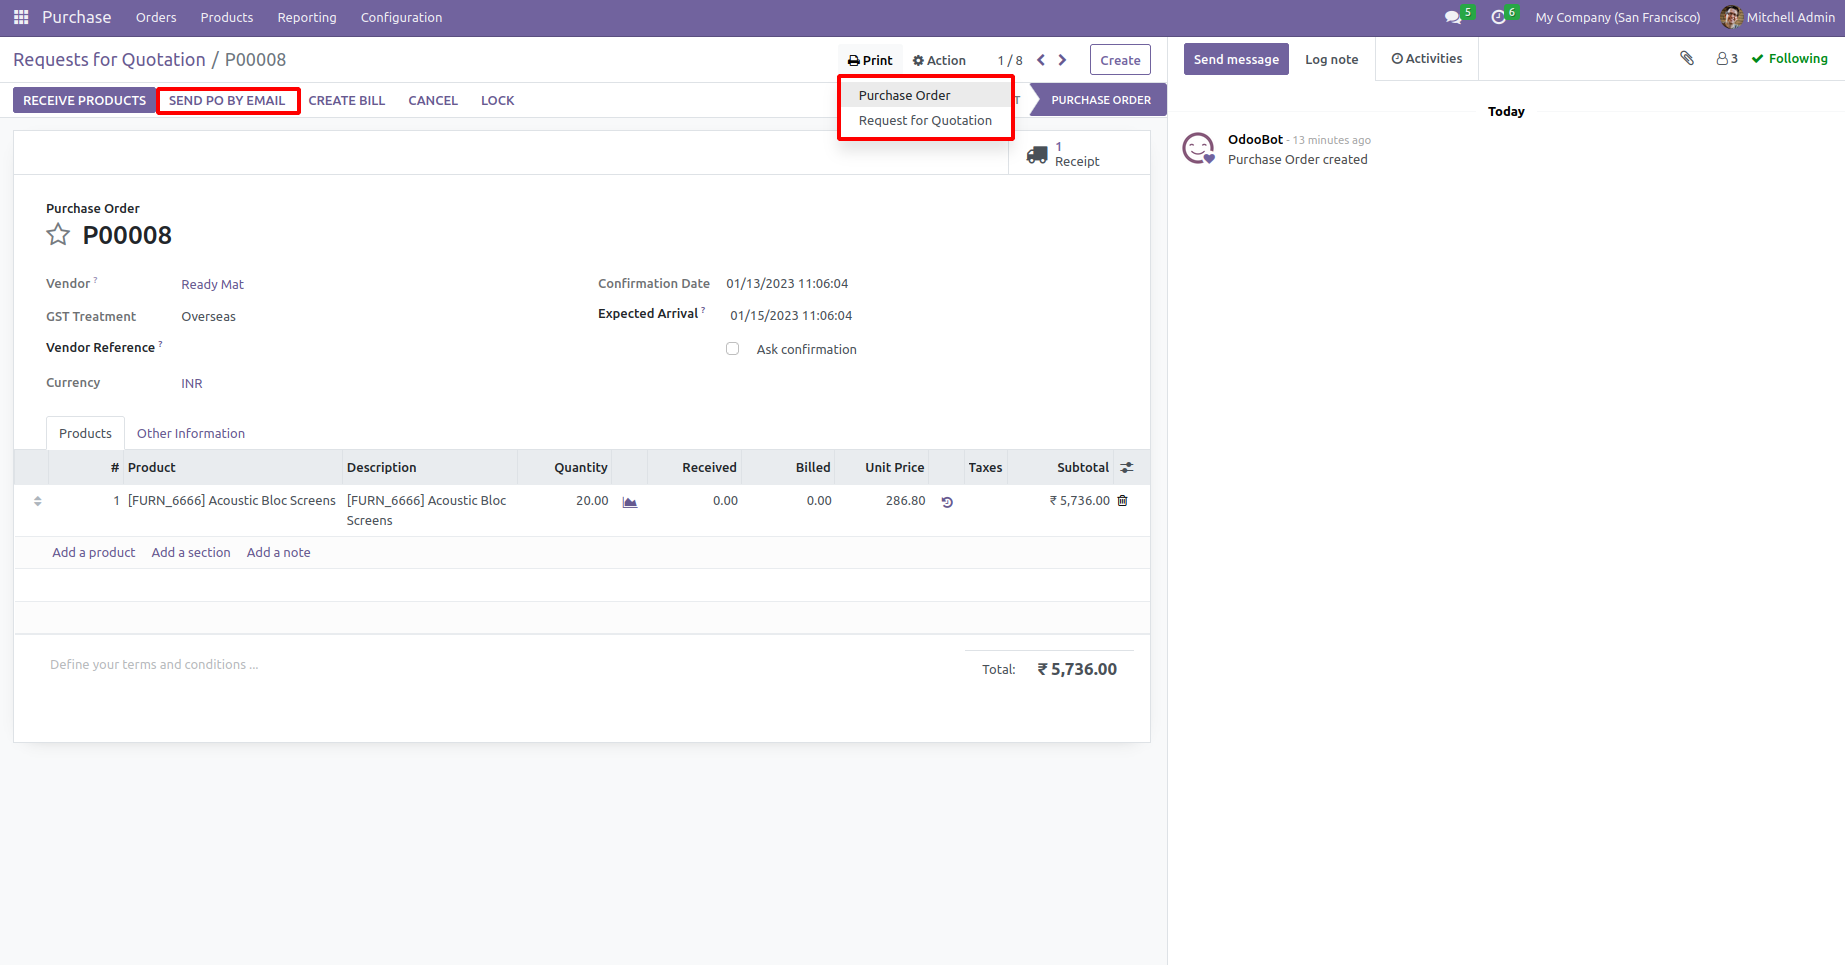Go to previous record arrow

point(1041,60)
